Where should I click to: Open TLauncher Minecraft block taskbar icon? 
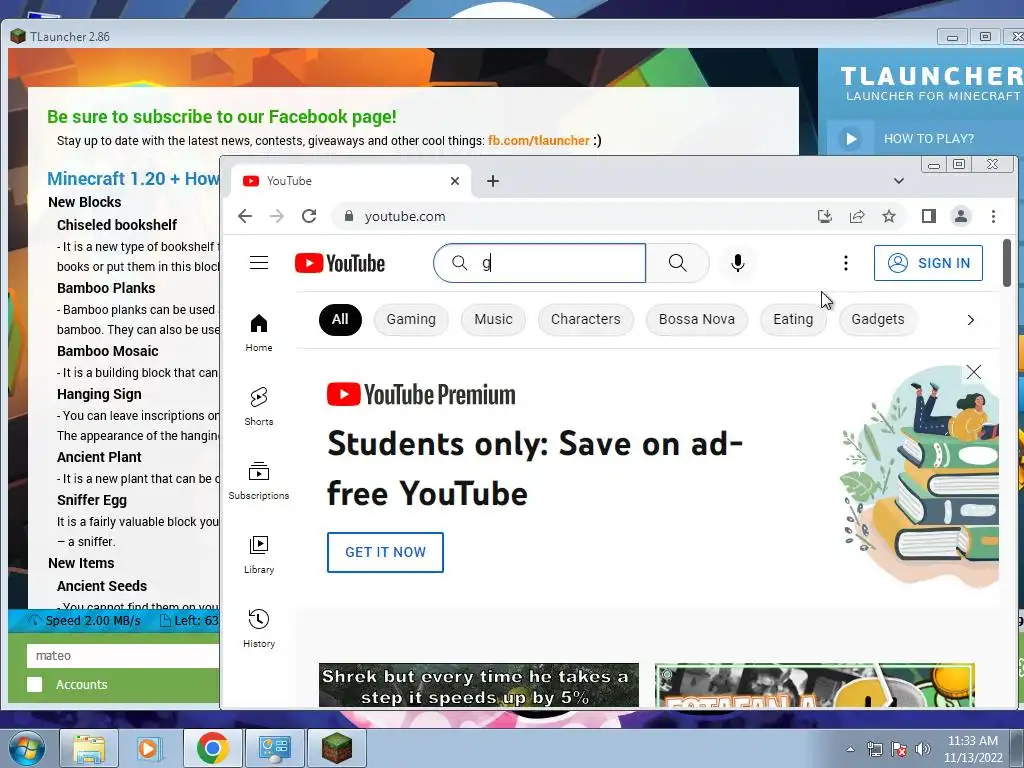click(x=337, y=748)
